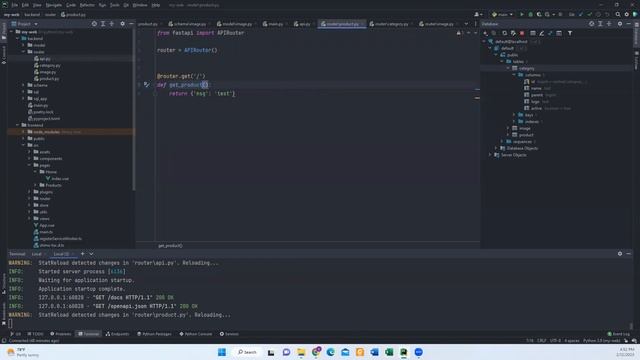Viewport: 640px width, 360px height.
Task: Expand the product table in Database tree
Action: [508, 135]
